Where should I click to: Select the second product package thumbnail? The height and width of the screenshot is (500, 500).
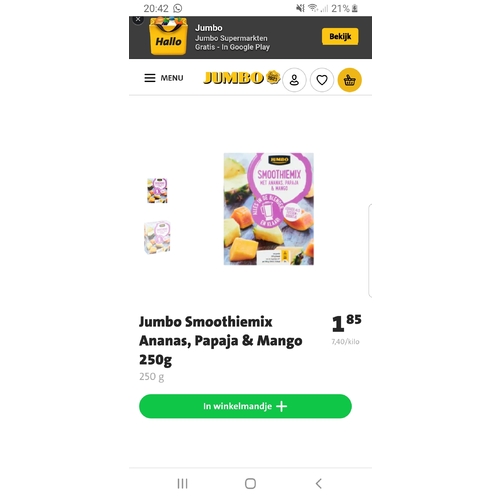click(x=157, y=237)
